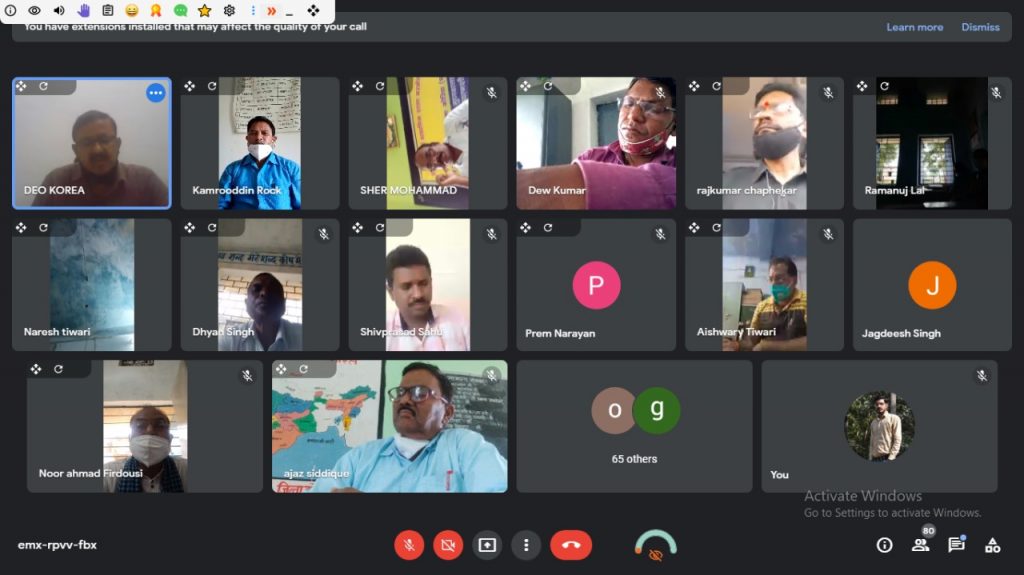This screenshot has width=1024, height=575.
Task: Unmute the microphone in the call controls
Action: coord(408,545)
